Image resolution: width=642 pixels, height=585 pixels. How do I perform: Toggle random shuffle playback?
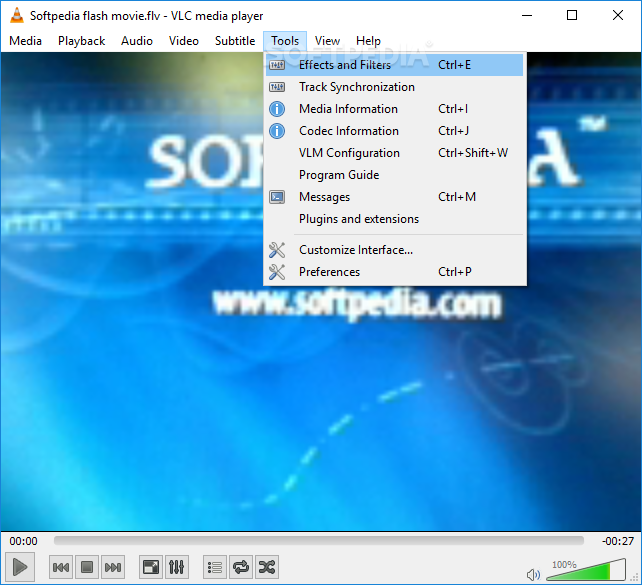[267, 567]
